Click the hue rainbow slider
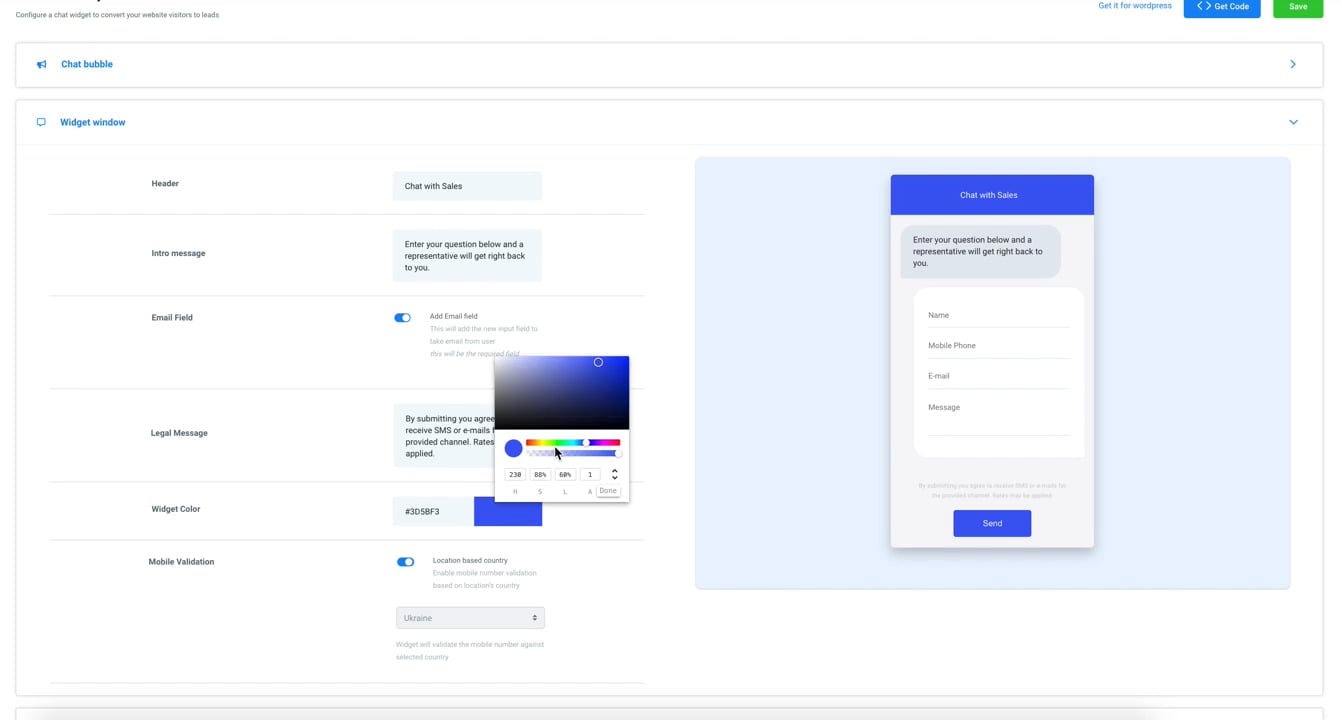 573,442
